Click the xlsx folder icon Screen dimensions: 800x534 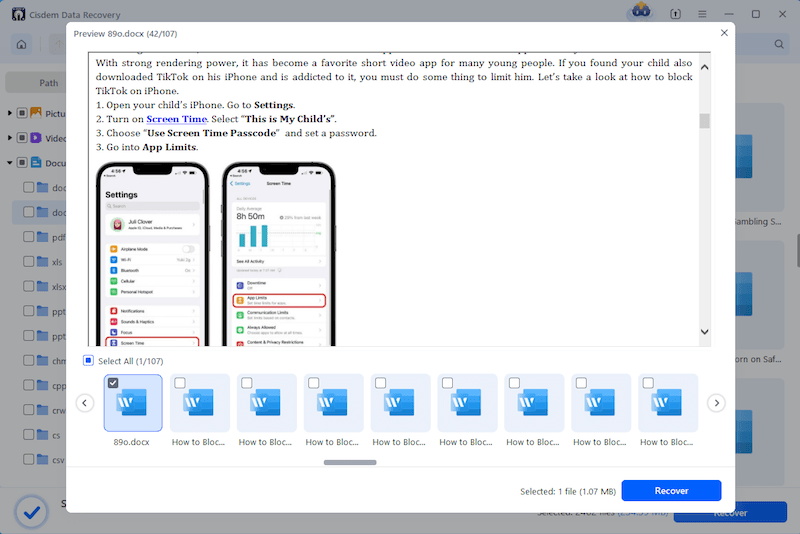pyautogui.click(x=43, y=286)
